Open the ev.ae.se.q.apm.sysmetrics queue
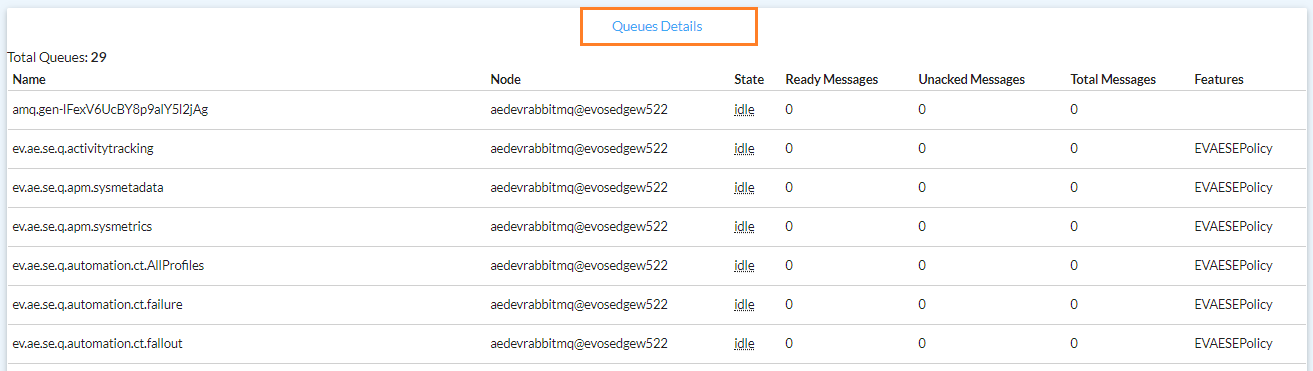Screen dimensions: 1313x371 [82, 227]
